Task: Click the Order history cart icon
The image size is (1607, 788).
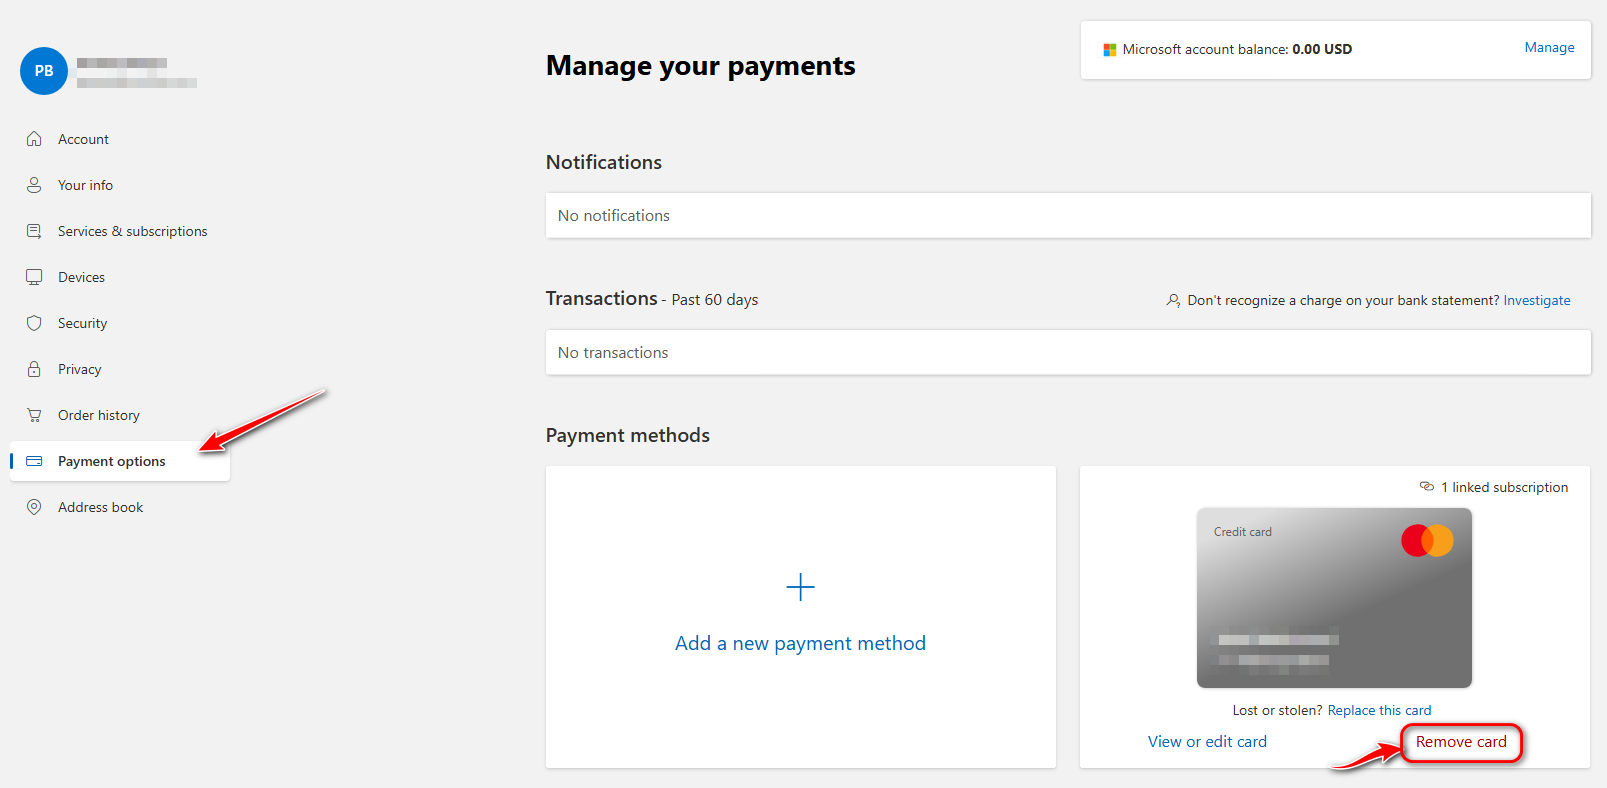Action: [34, 415]
